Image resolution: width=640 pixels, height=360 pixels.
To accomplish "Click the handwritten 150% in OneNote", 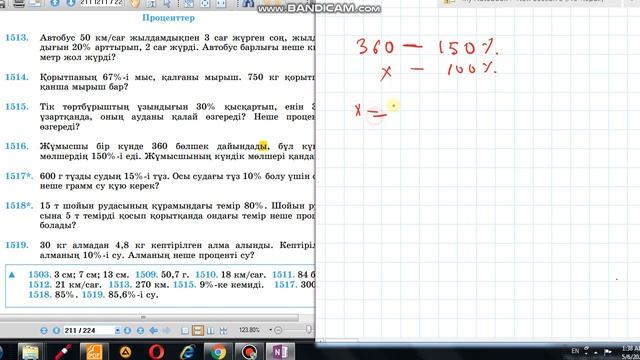I will (x=468, y=47).
